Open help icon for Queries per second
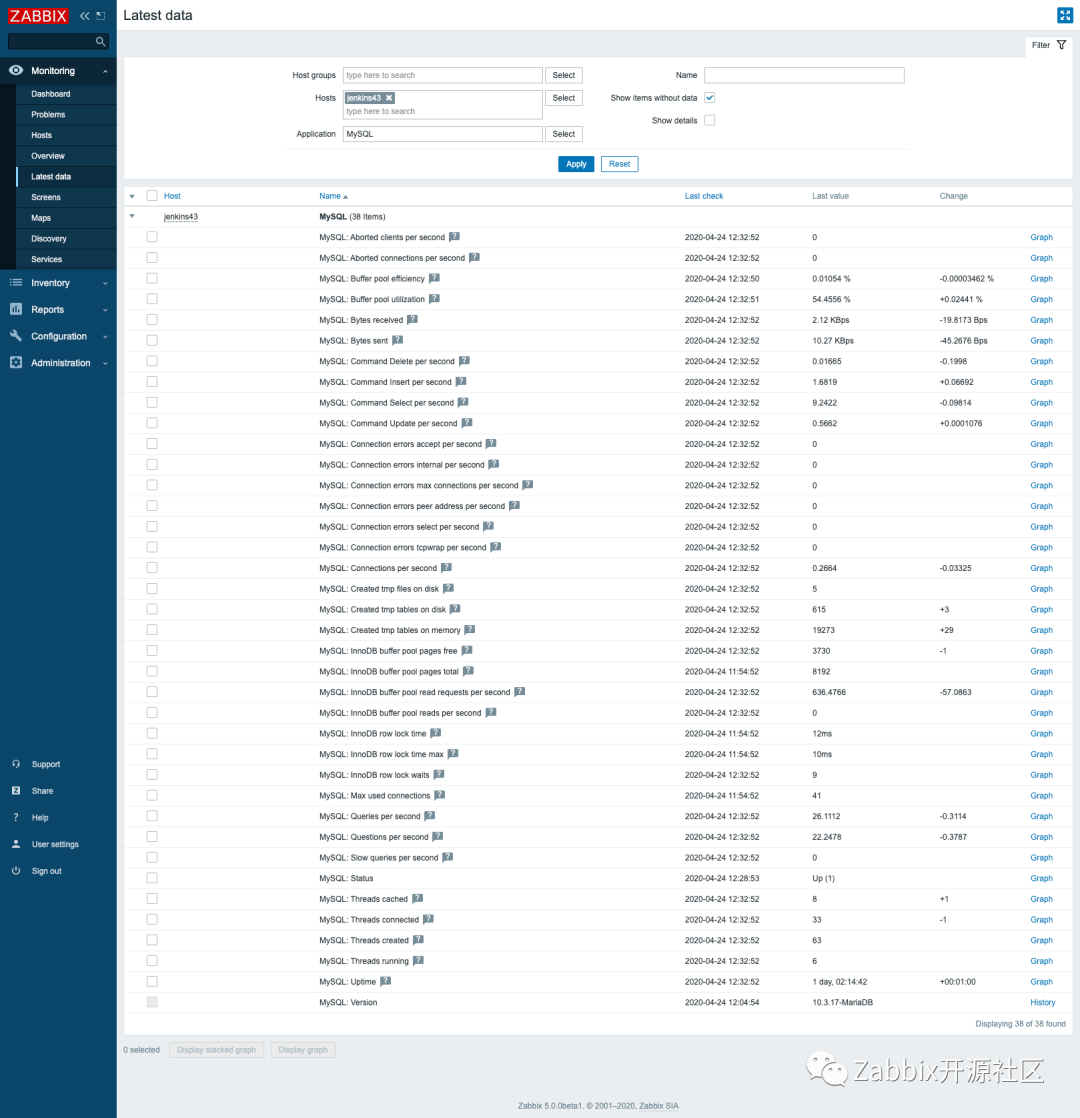 tap(429, 816)
